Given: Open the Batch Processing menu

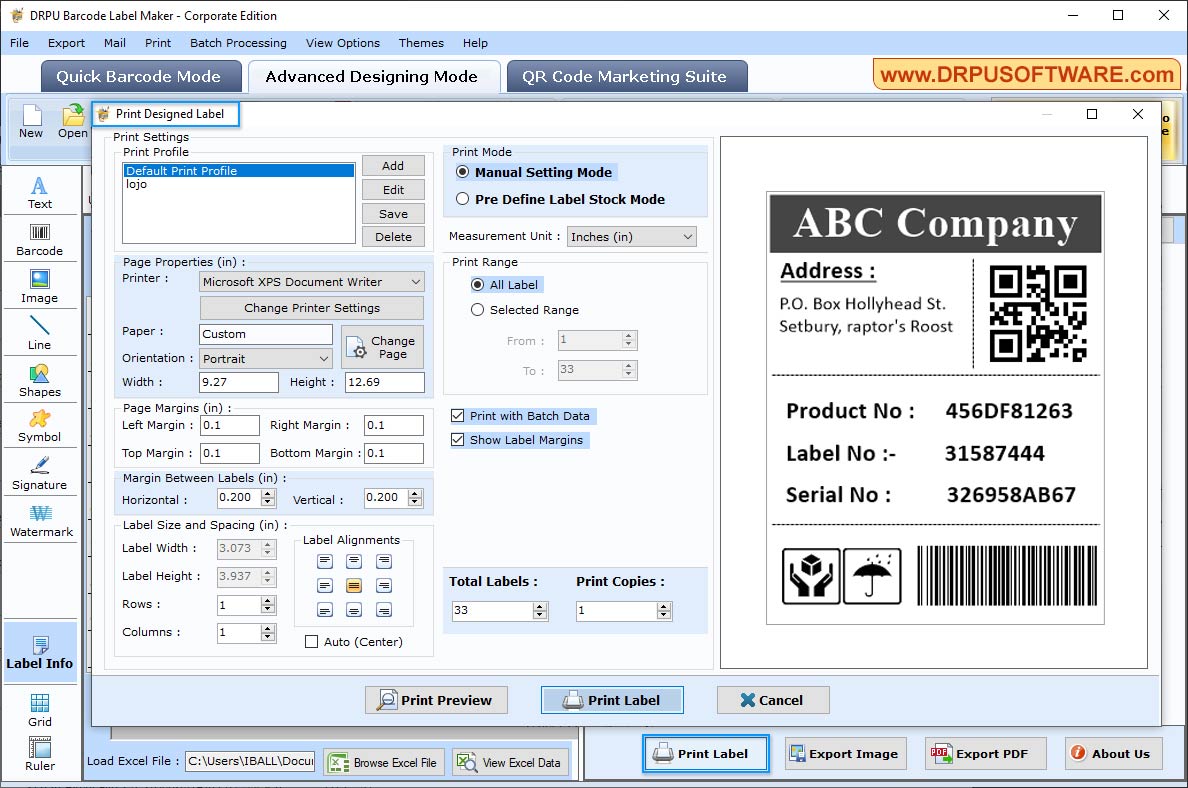Looking at the screenshot, I should pos(238,43).
